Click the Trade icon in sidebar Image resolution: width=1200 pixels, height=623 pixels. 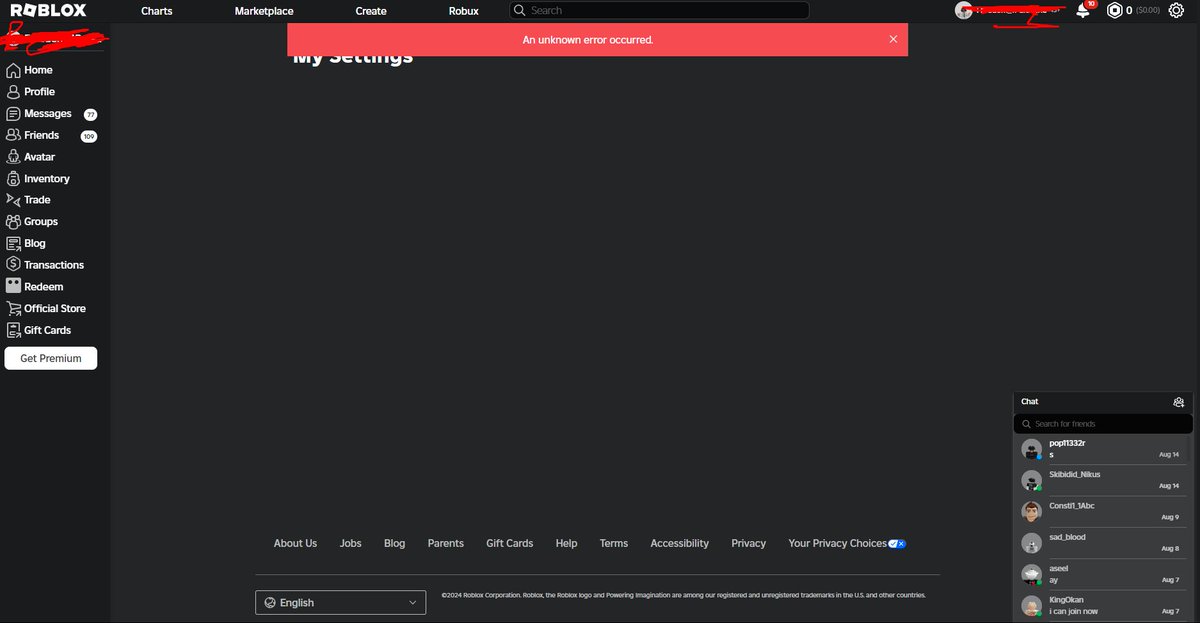point(13,200)
